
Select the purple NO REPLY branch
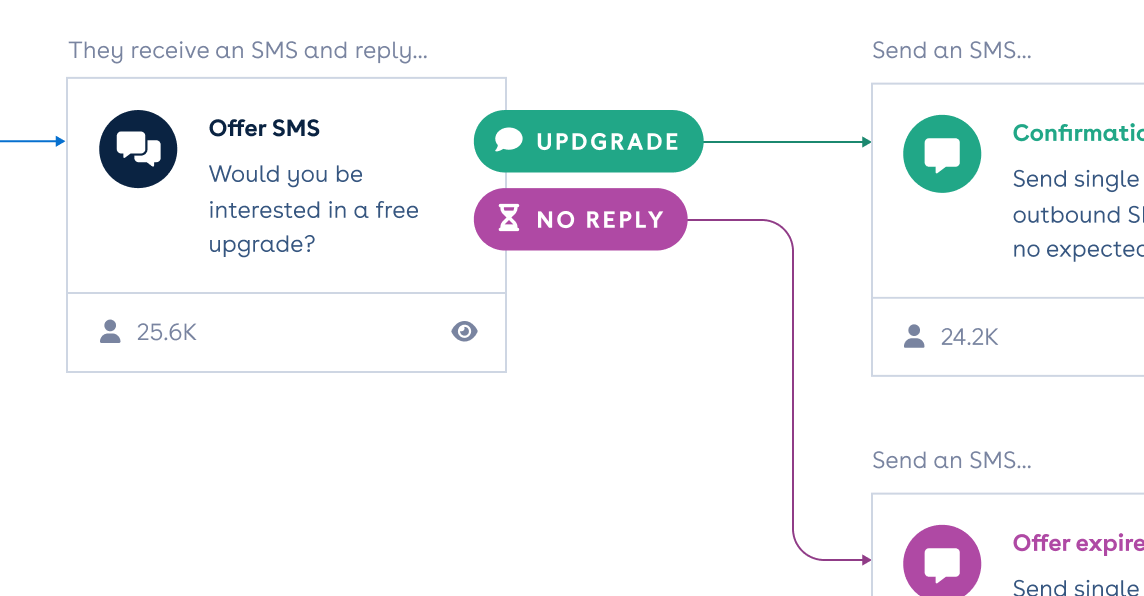pos(581,219)
